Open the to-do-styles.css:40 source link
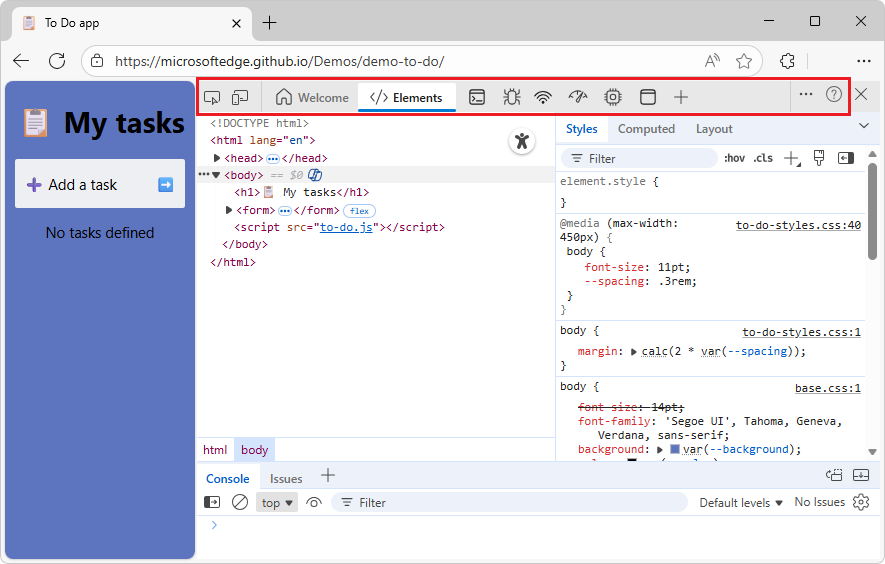 798,225
